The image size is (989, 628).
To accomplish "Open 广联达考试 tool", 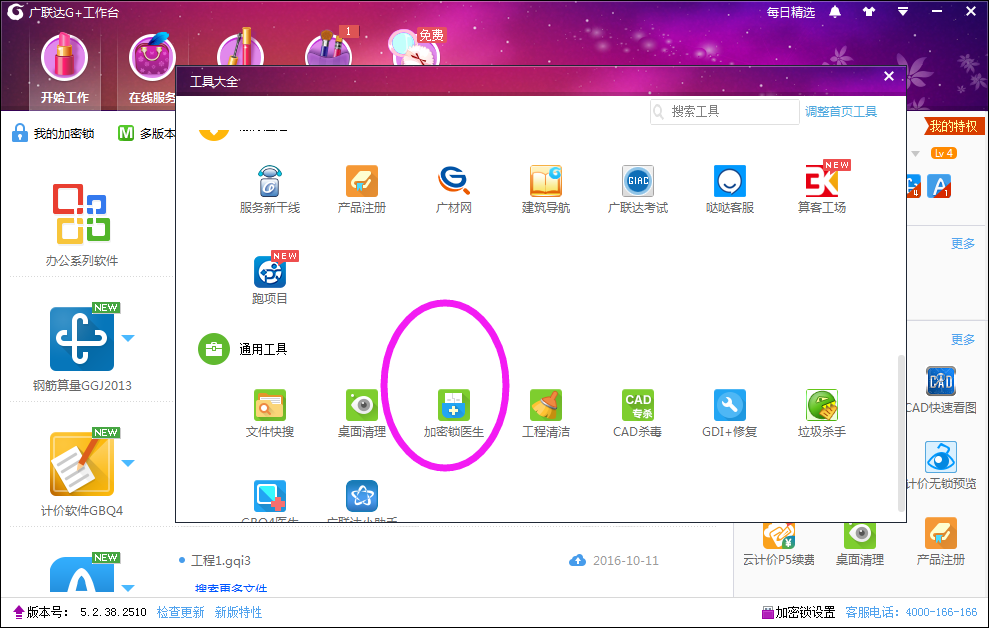I will pyautogui.click(x=638, y=190).
